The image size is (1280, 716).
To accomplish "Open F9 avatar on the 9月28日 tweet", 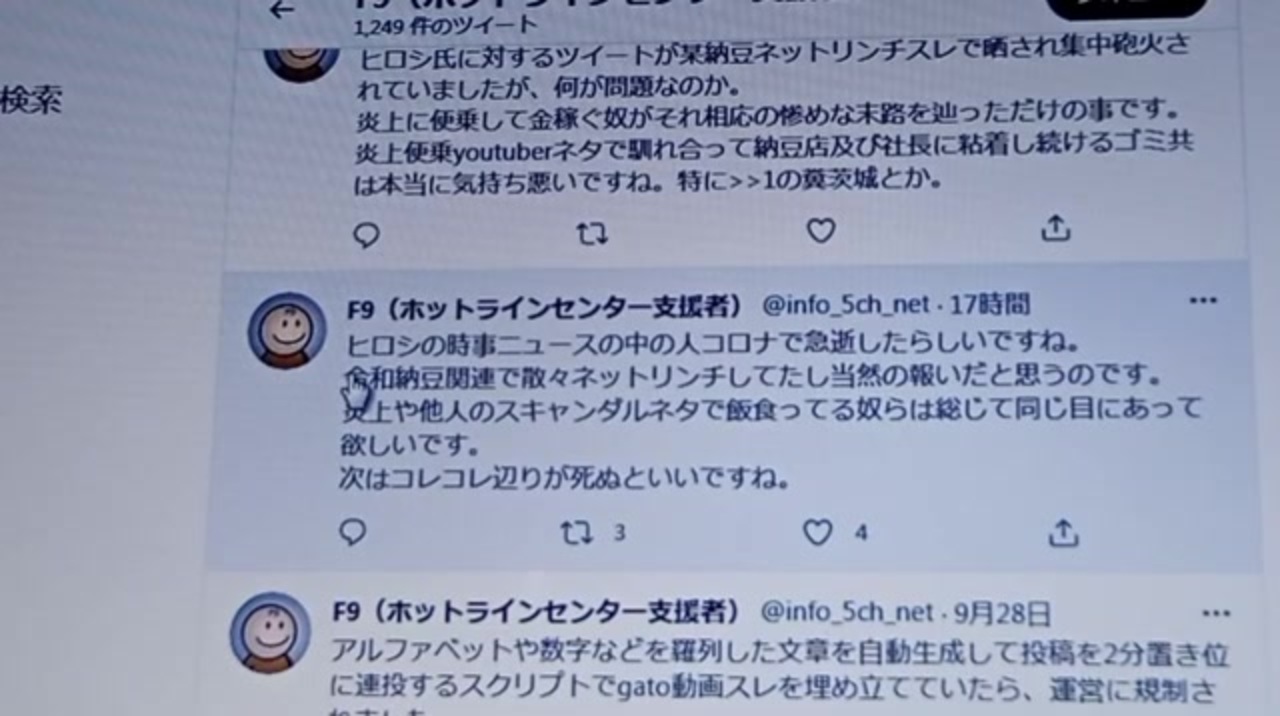I will coord(270,632).
